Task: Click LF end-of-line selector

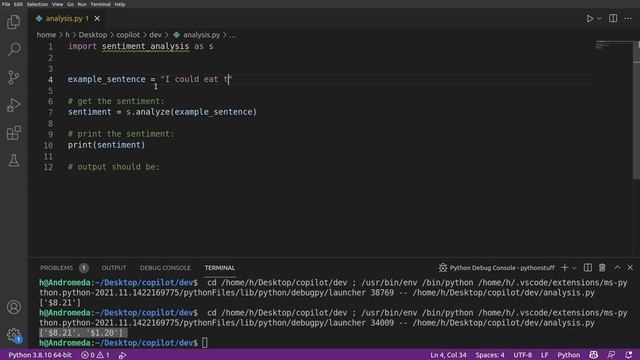Action: [544, 355]
